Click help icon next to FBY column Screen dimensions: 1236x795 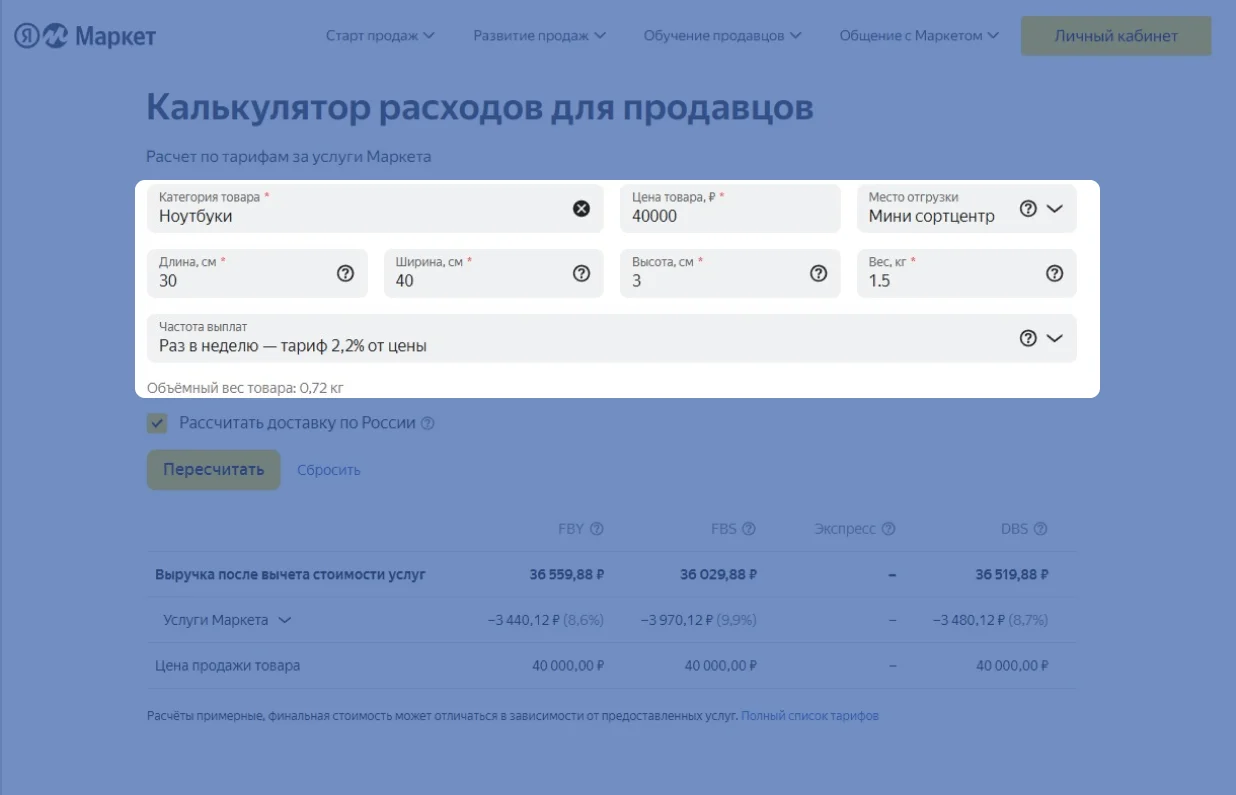[x=597, y=529]
